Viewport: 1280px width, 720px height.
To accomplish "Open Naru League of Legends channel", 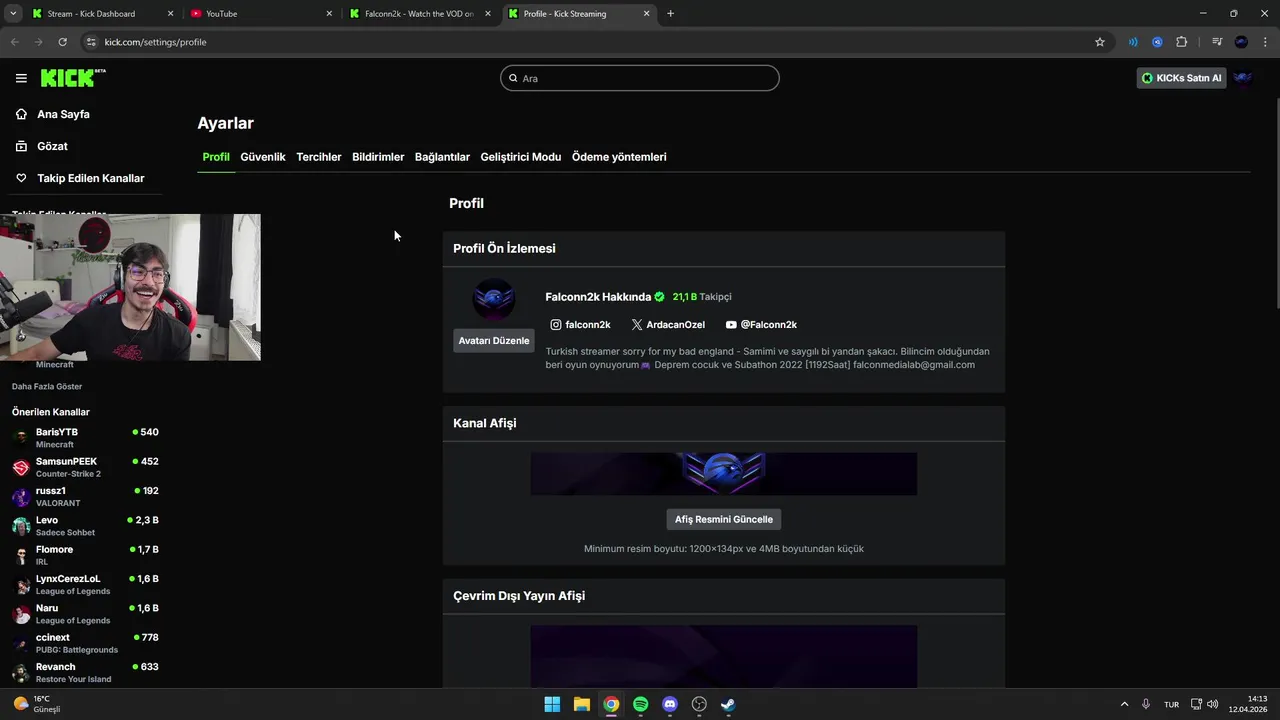I will click(85, 613).
